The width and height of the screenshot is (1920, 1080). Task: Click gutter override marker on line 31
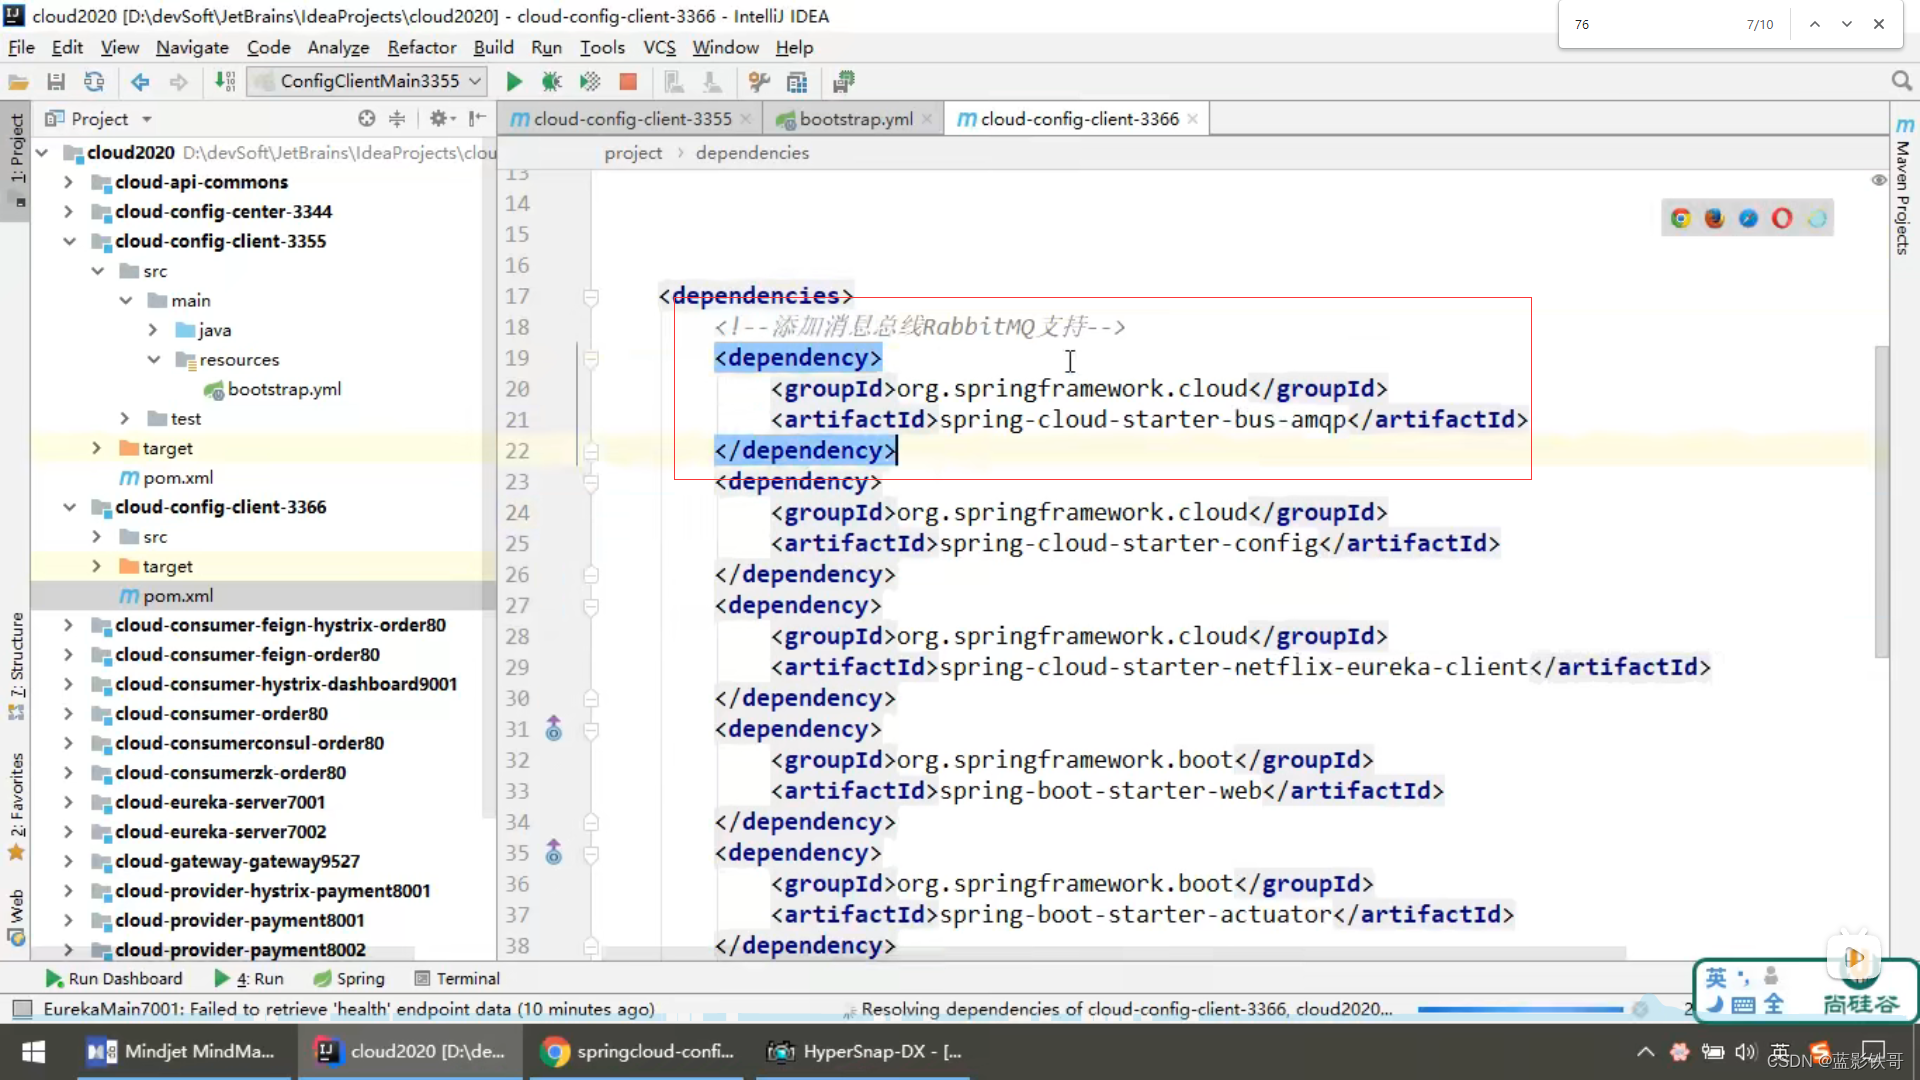(553, 729)
